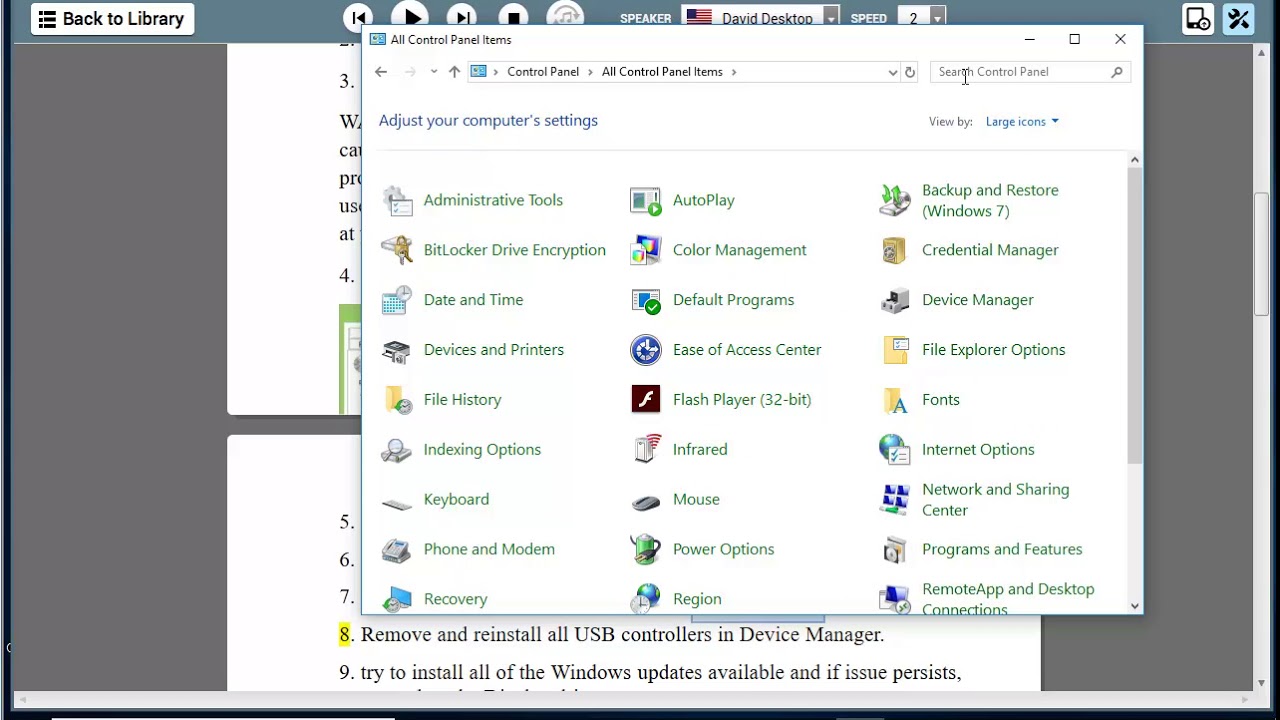Open the Date and Time icon
Screen dimensions: 1280x720
397,300
